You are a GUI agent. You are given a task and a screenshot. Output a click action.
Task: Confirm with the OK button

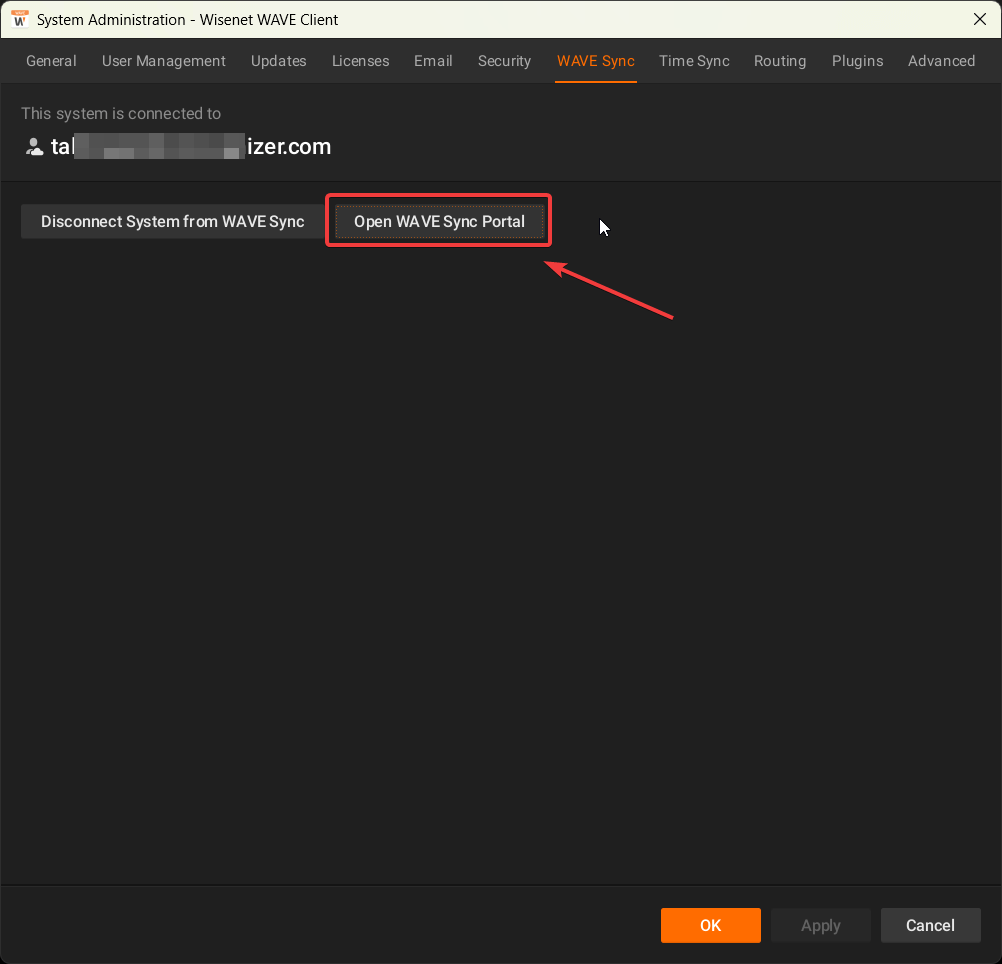pos(711,925)
